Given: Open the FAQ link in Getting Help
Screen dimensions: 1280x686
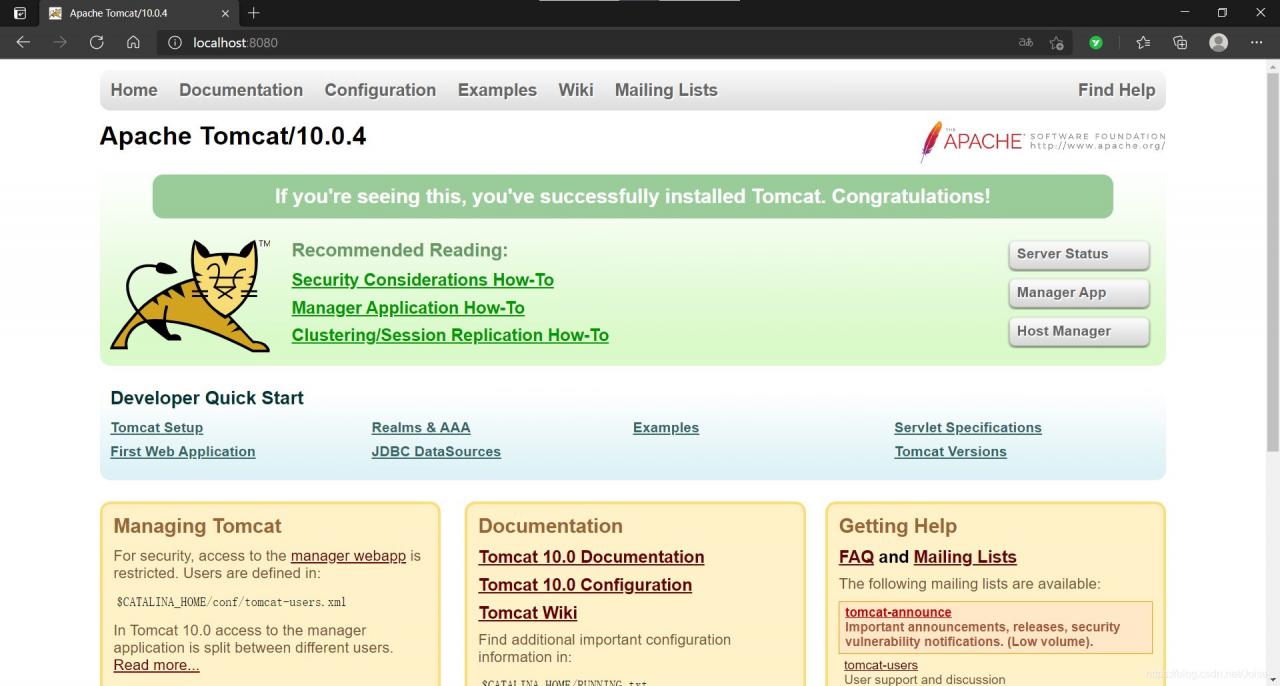Looking at the screenshot, I should coord(856,557).
